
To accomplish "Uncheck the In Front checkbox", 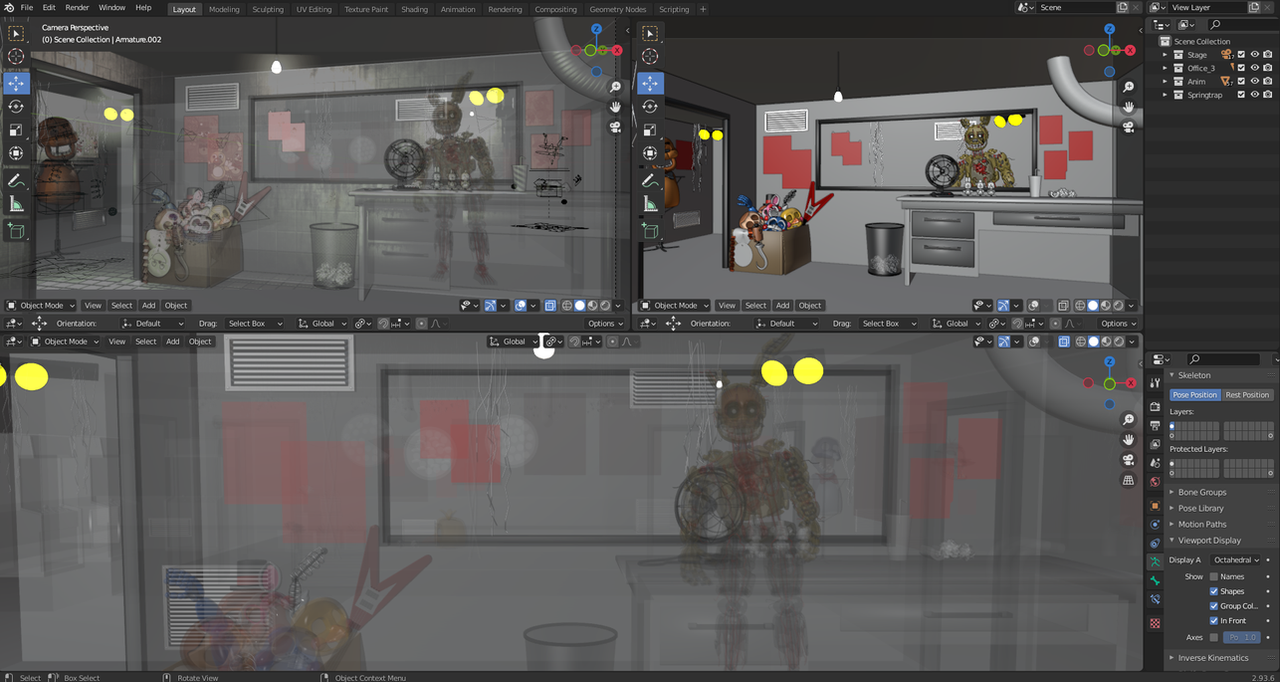I will pyautogui.click(x=1214, y=621).
